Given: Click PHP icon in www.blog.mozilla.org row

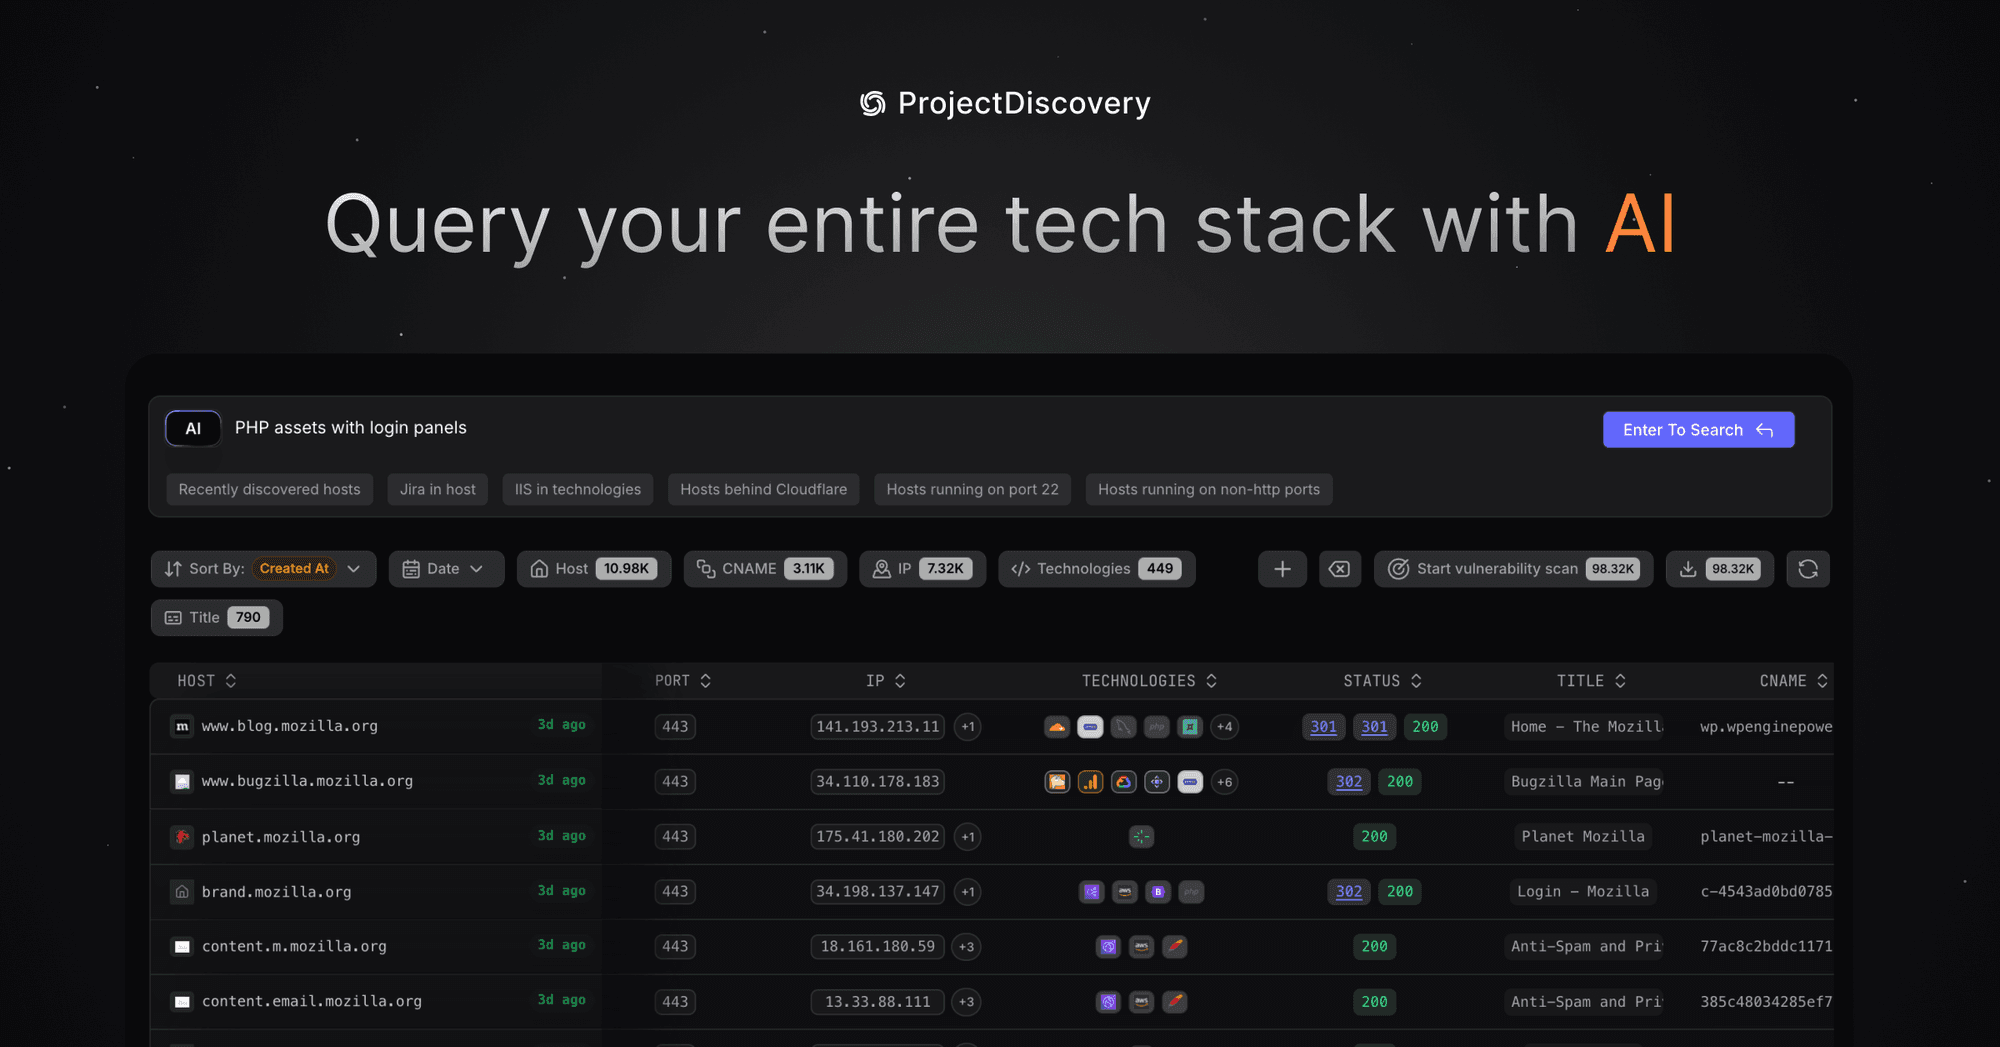Looking at the screenshot, I should tap(1157, 727).
